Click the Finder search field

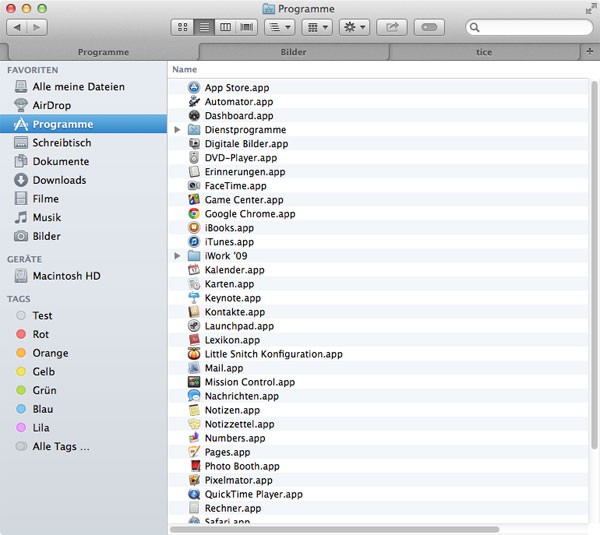pyautogui.click(x=529, y=27)
